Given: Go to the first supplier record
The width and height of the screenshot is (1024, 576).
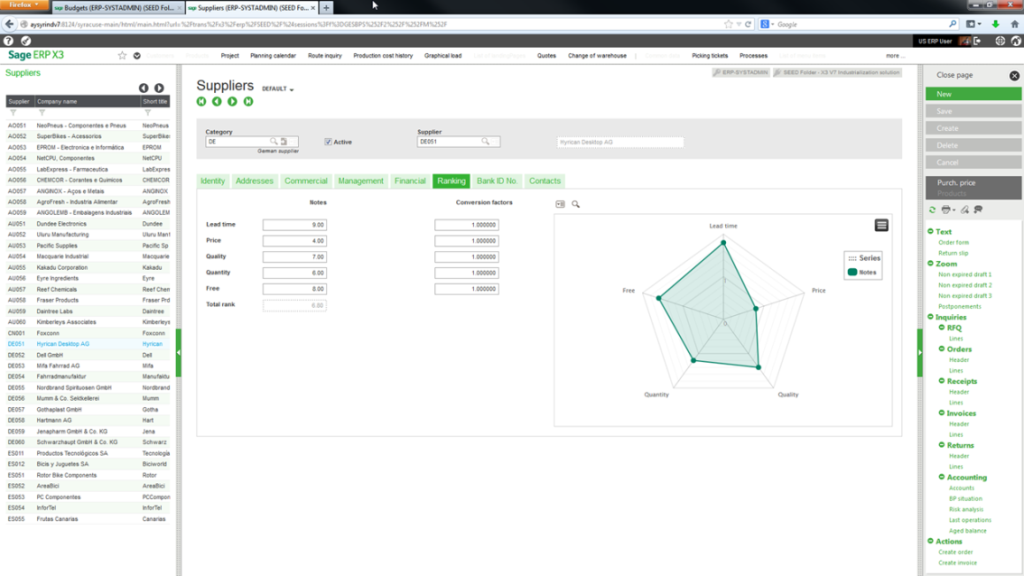Looking at the screenshot, I should pos(201,101).
